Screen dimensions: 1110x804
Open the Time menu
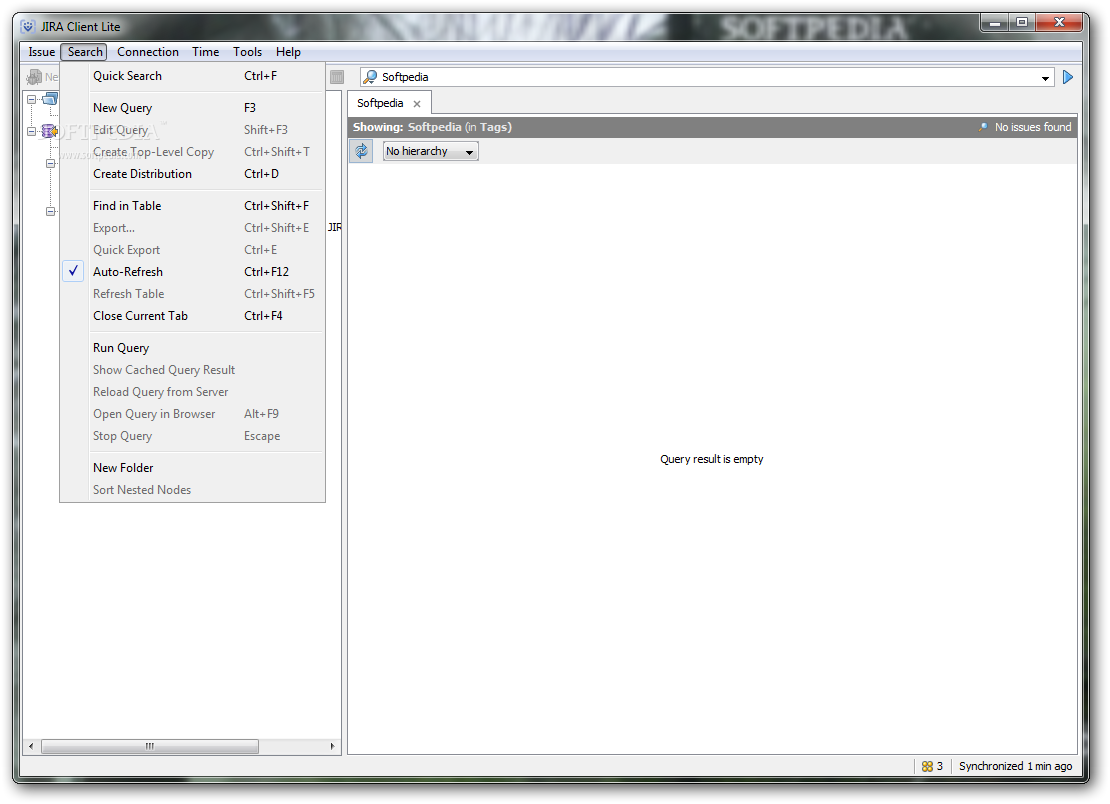click(x=205, y=52)
